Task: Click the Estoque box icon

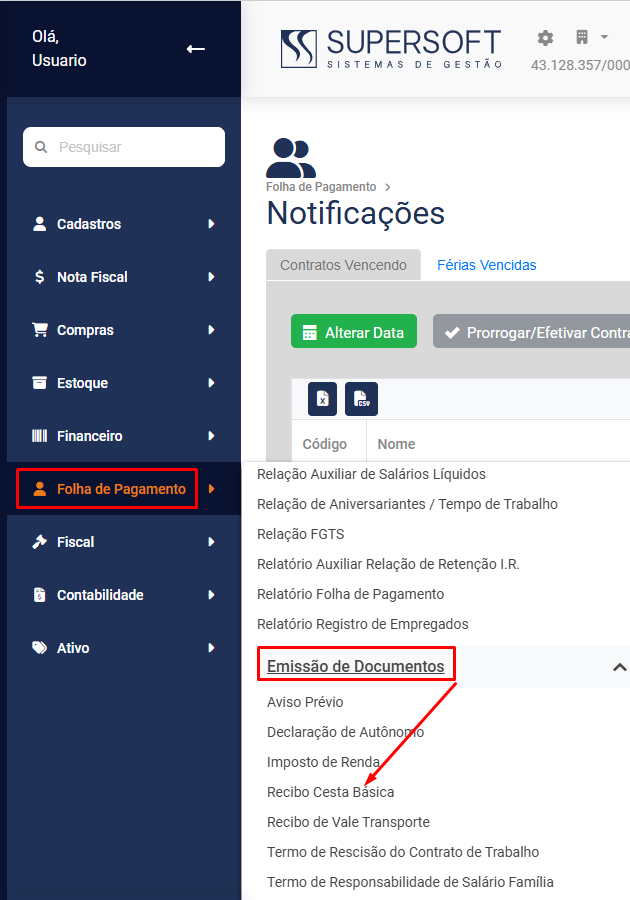Action: click(x=40, y=383)
